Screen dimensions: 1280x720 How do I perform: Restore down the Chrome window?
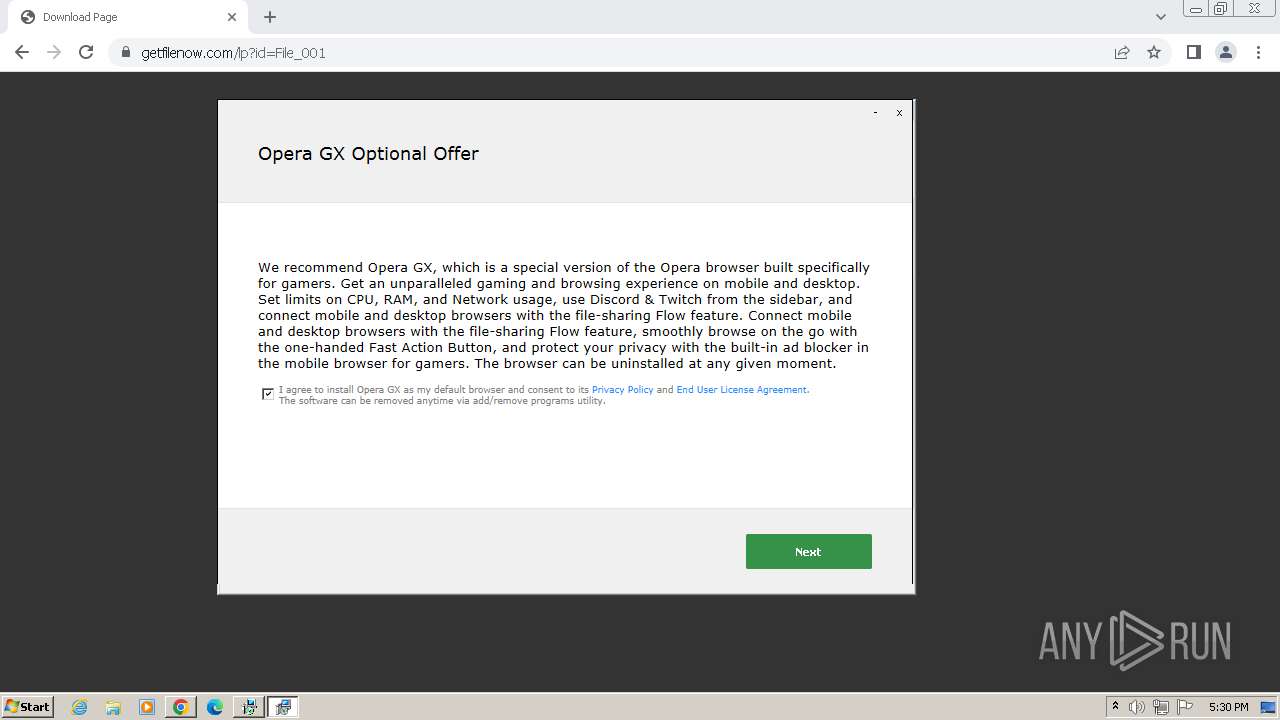click(1221, 9)
